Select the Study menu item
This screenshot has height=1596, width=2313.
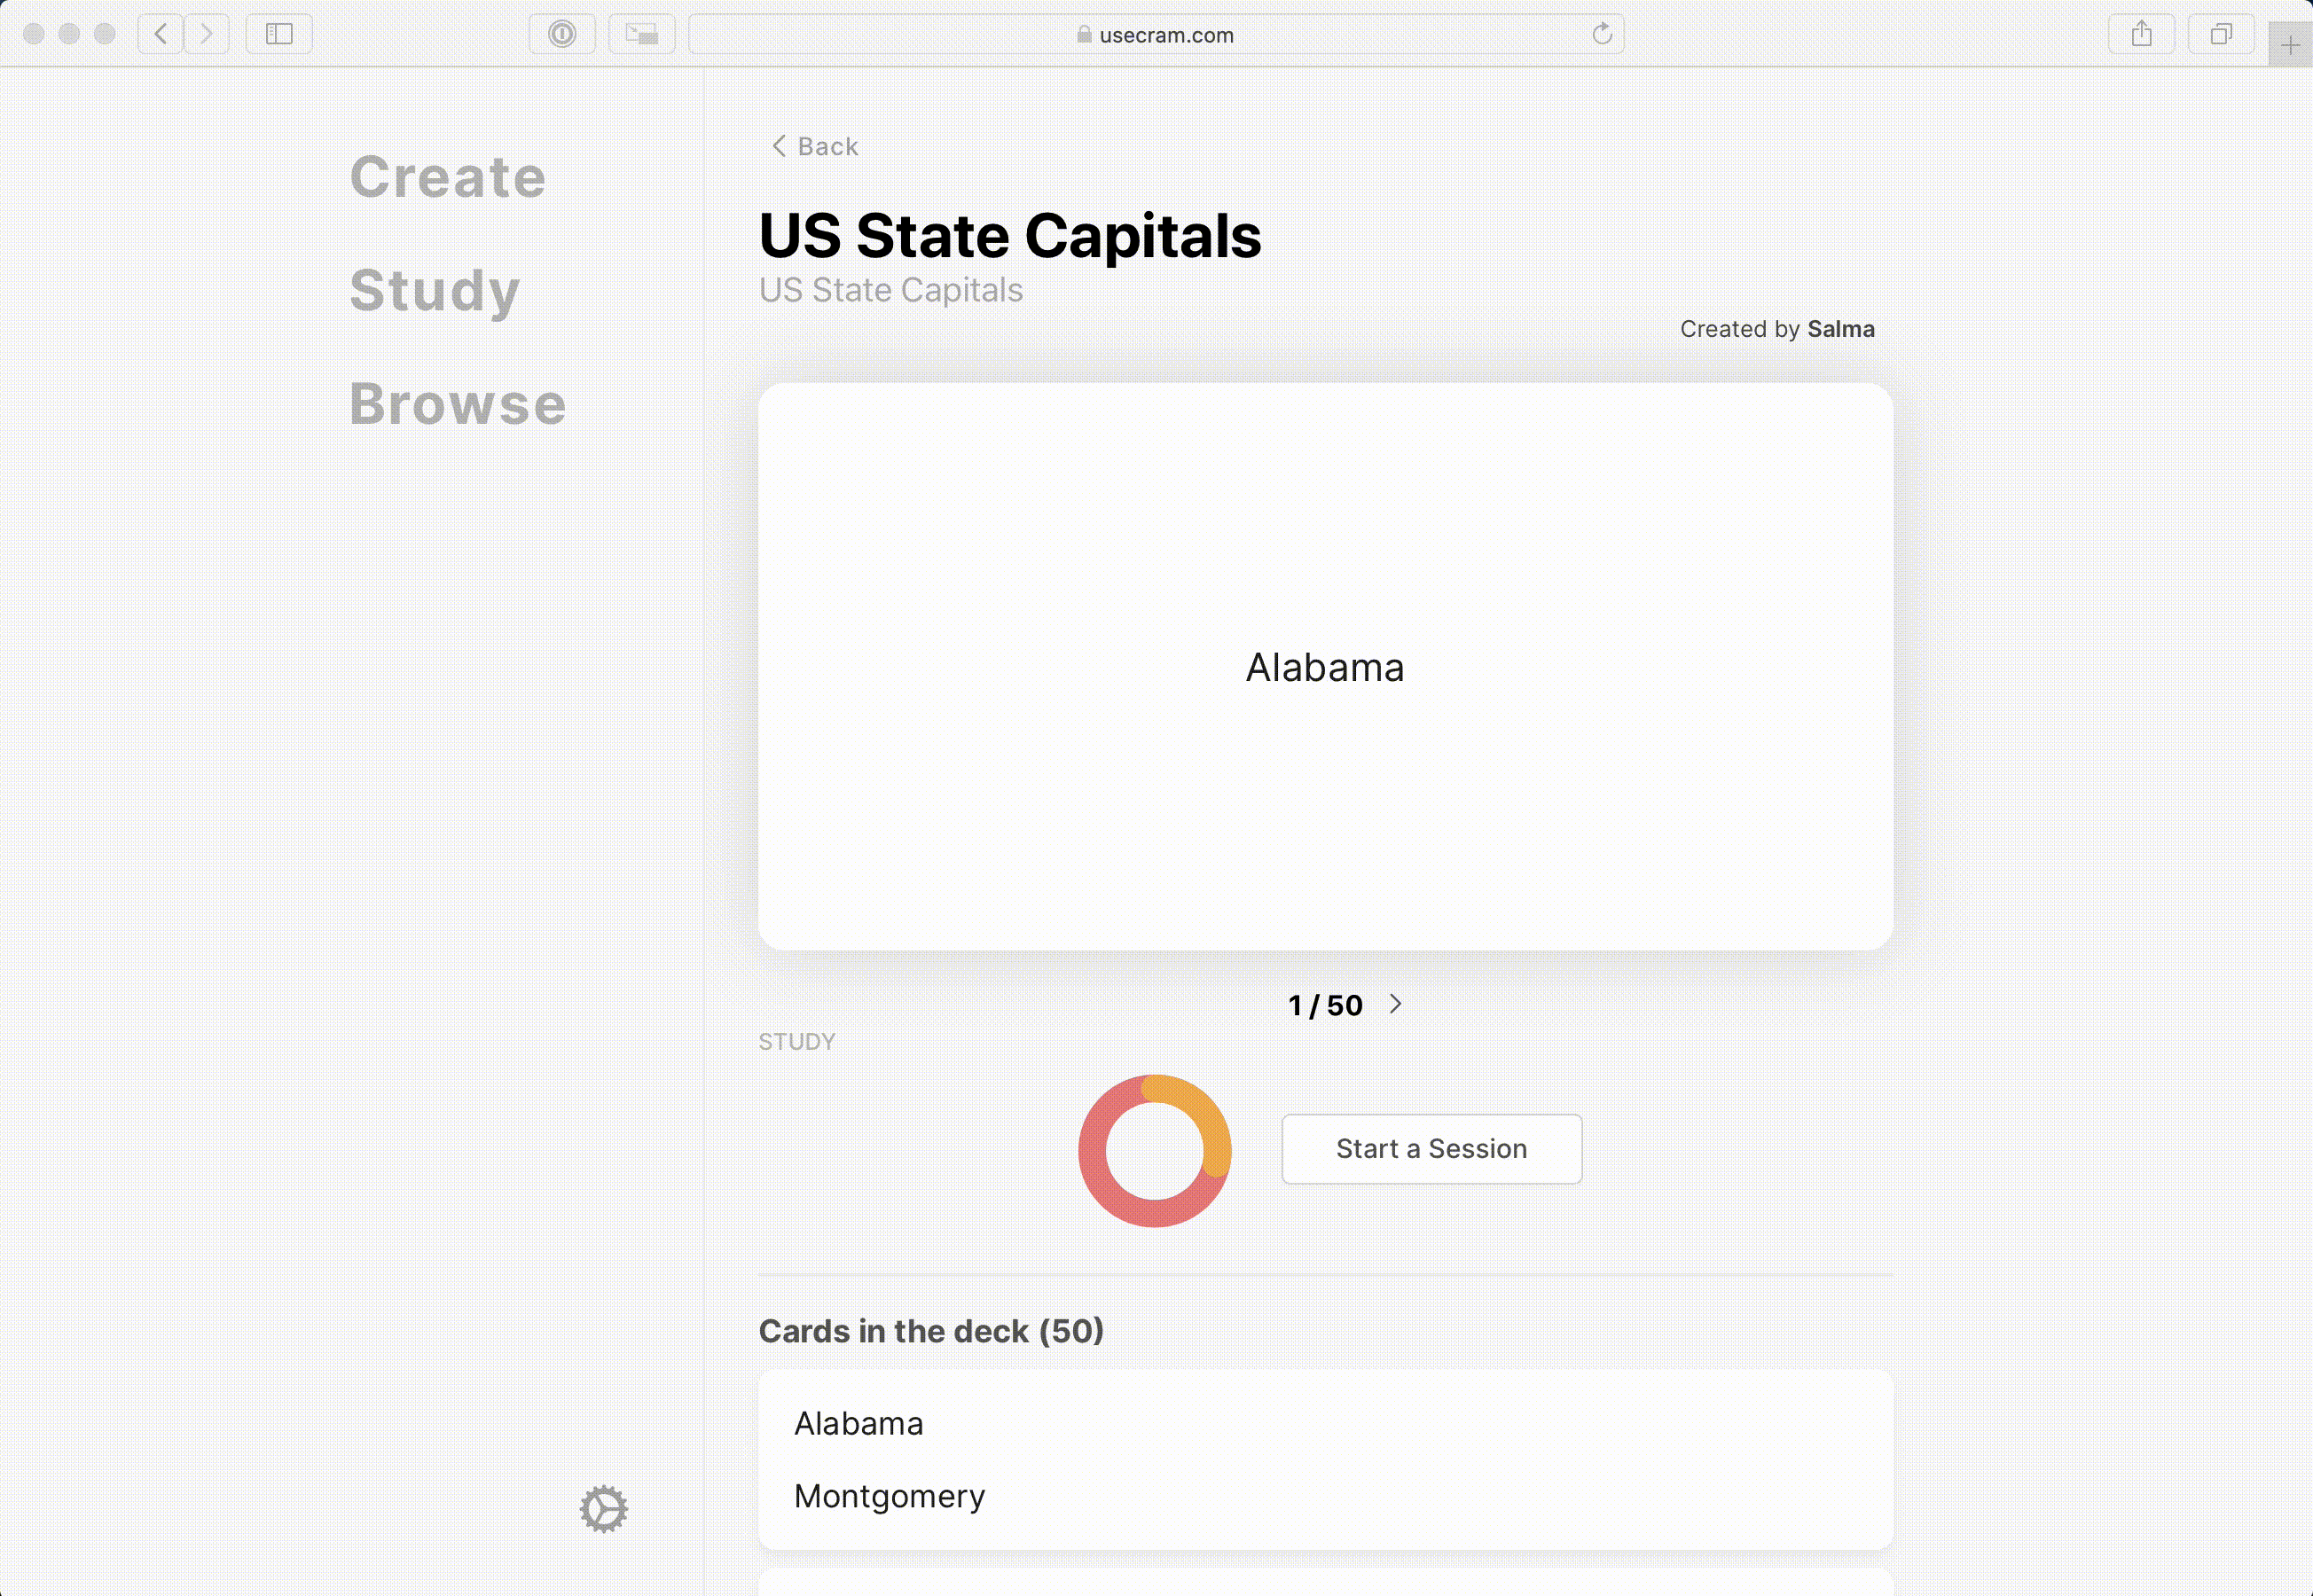(x=434, y=290)
